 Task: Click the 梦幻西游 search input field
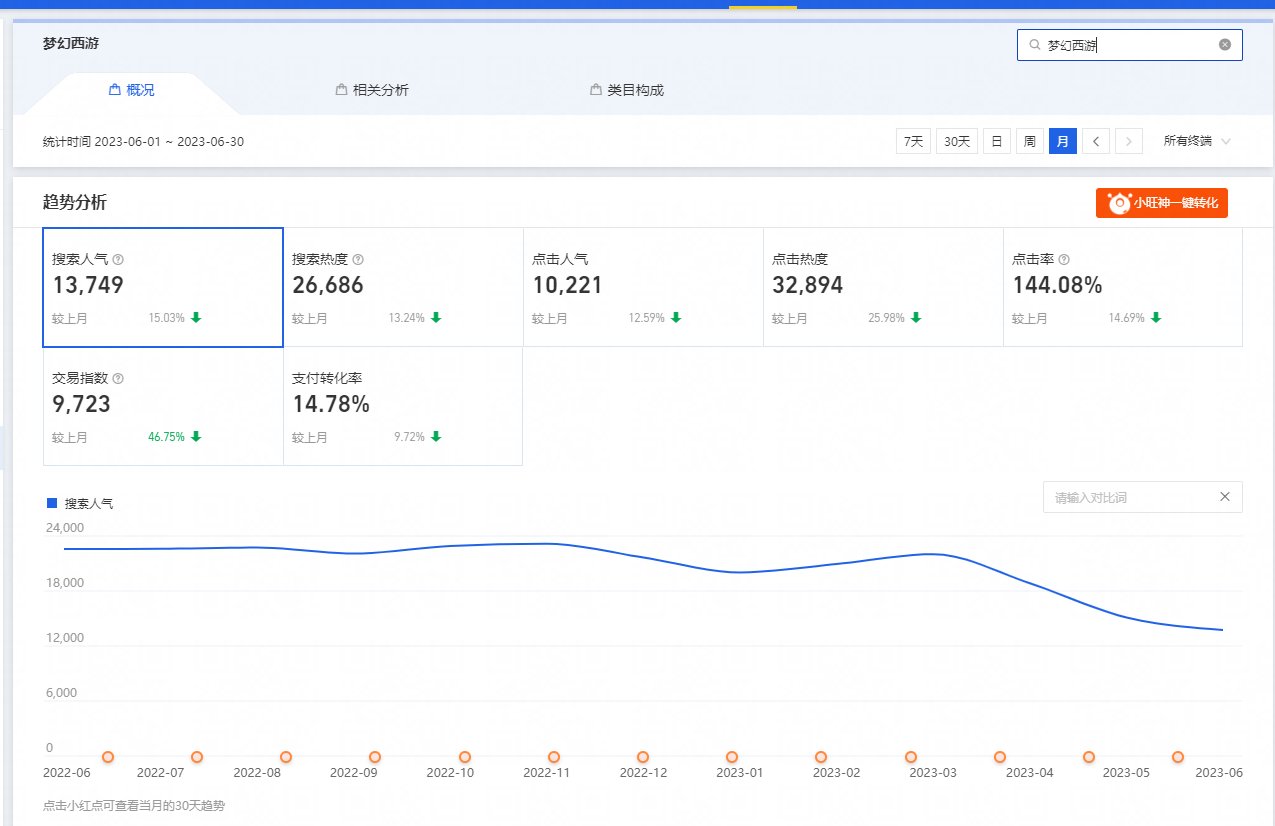click(1130, 45)
